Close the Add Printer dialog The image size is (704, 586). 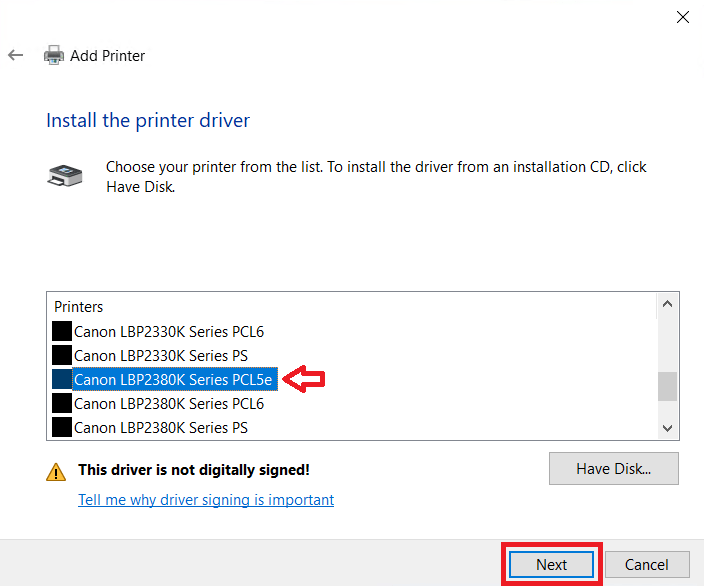[x=682, y=17]
